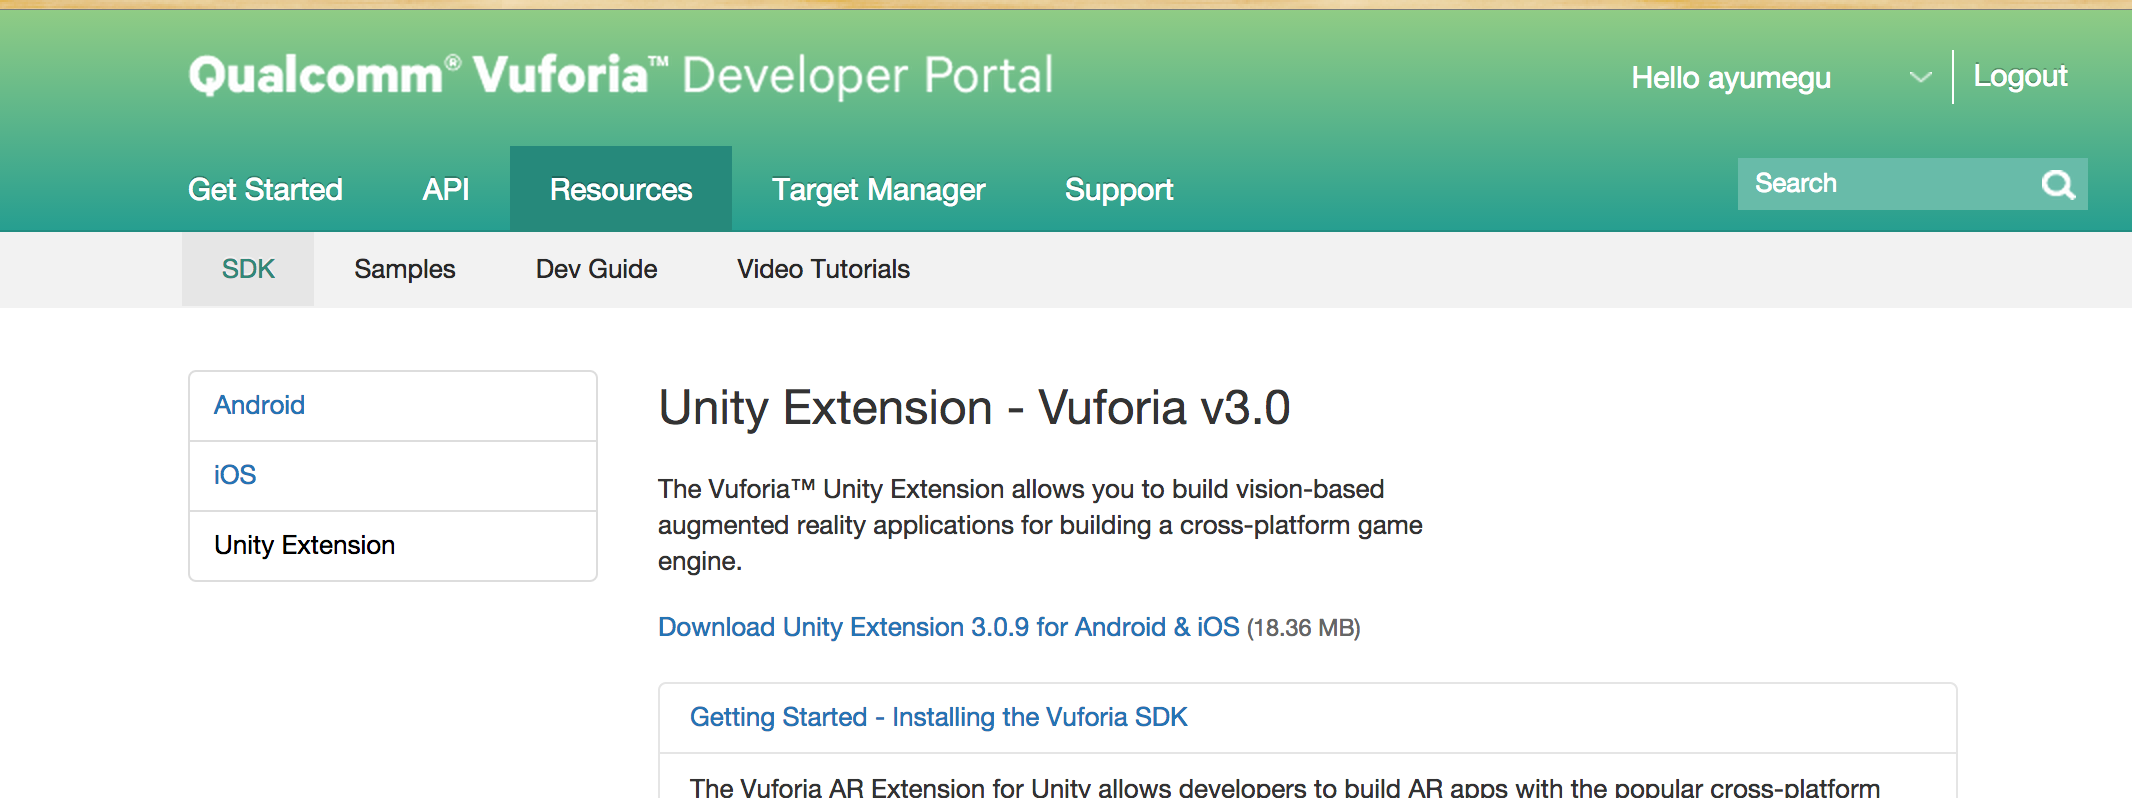Log out using the Logout link
The height and width of the screenshot is (798, 2132).
pos(2020,76)
